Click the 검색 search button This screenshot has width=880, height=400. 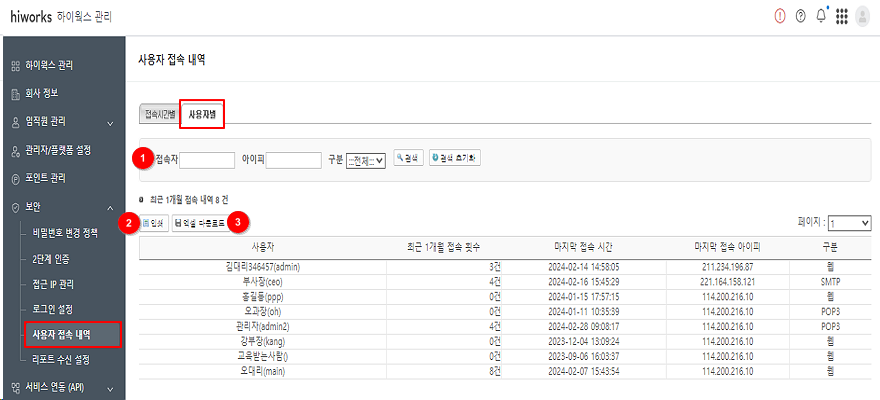408,159
